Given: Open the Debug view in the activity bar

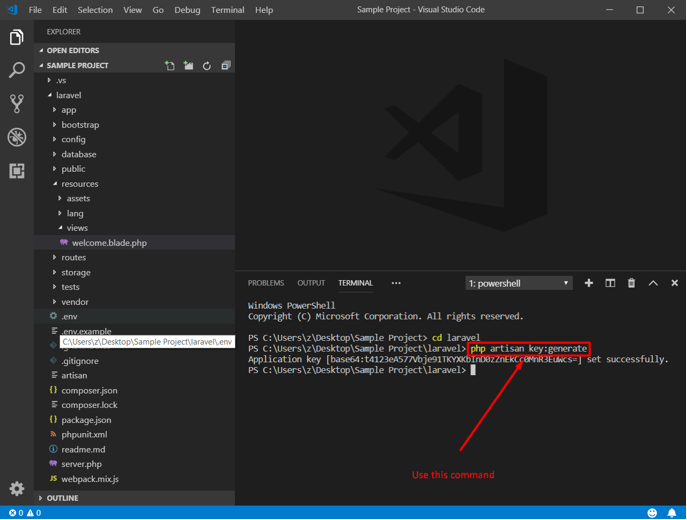Looking at the screenshot, I should (x=17, y=137).
